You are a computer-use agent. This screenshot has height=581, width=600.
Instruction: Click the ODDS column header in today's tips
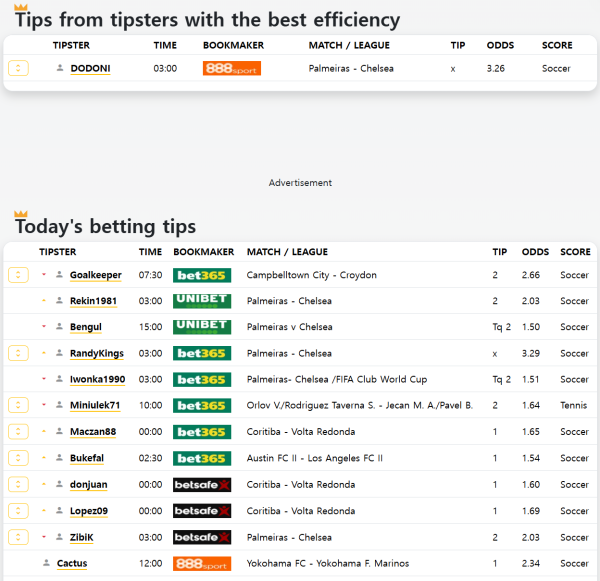(x=535, y=252)
